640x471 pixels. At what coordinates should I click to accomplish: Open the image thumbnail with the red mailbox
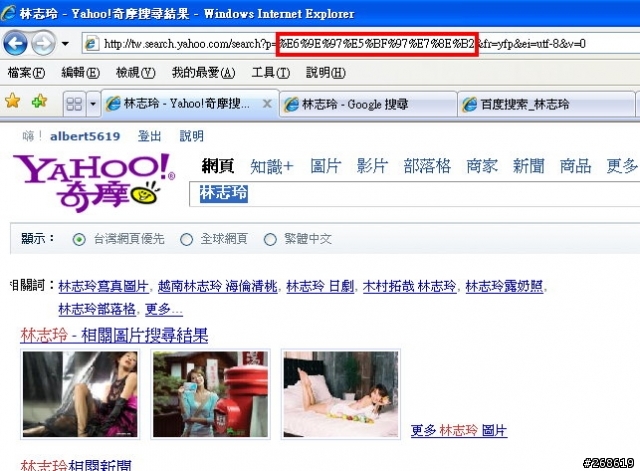211,394
